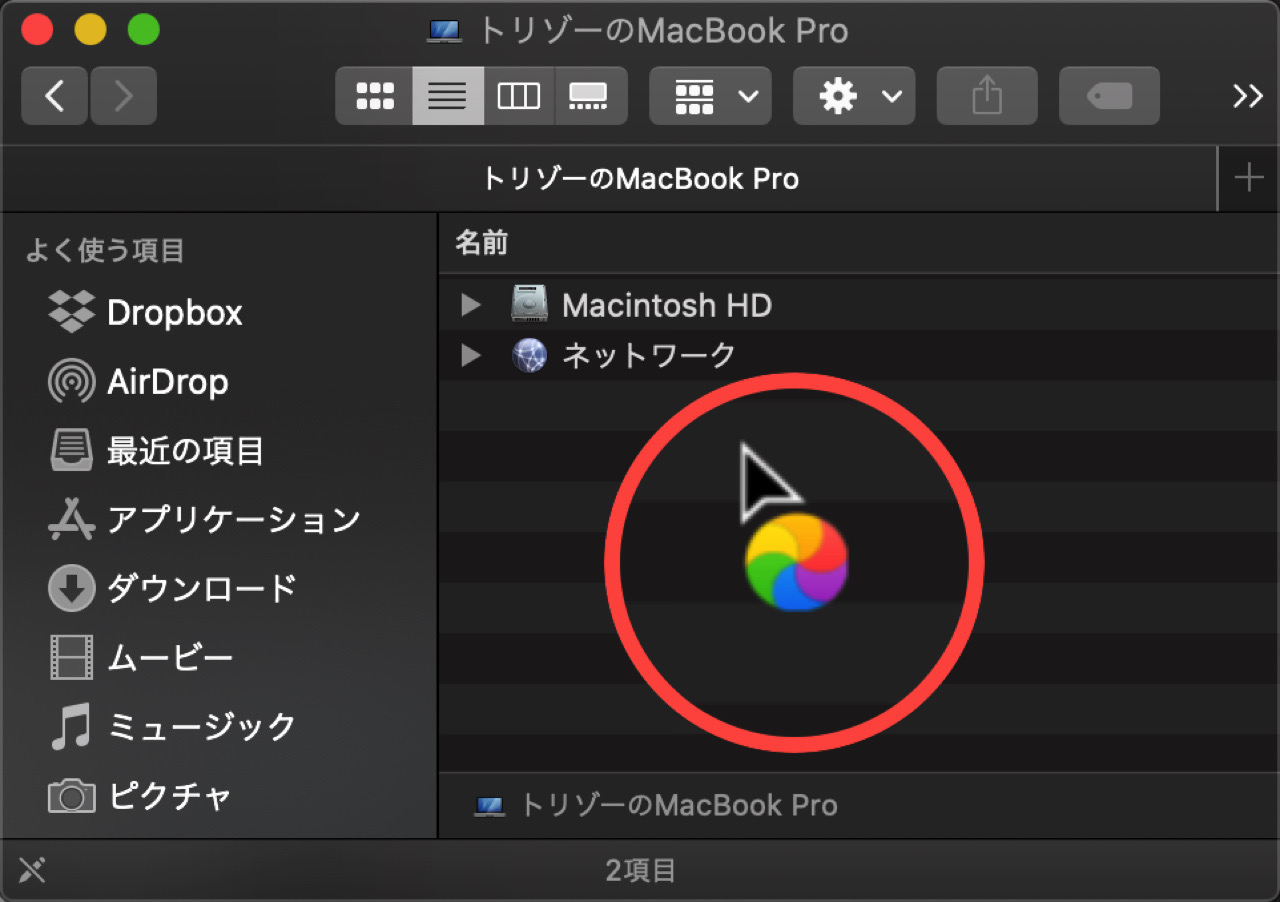Select the ネットワーク row text
This screenshot has height=902, width=1280.
point(649,355)
